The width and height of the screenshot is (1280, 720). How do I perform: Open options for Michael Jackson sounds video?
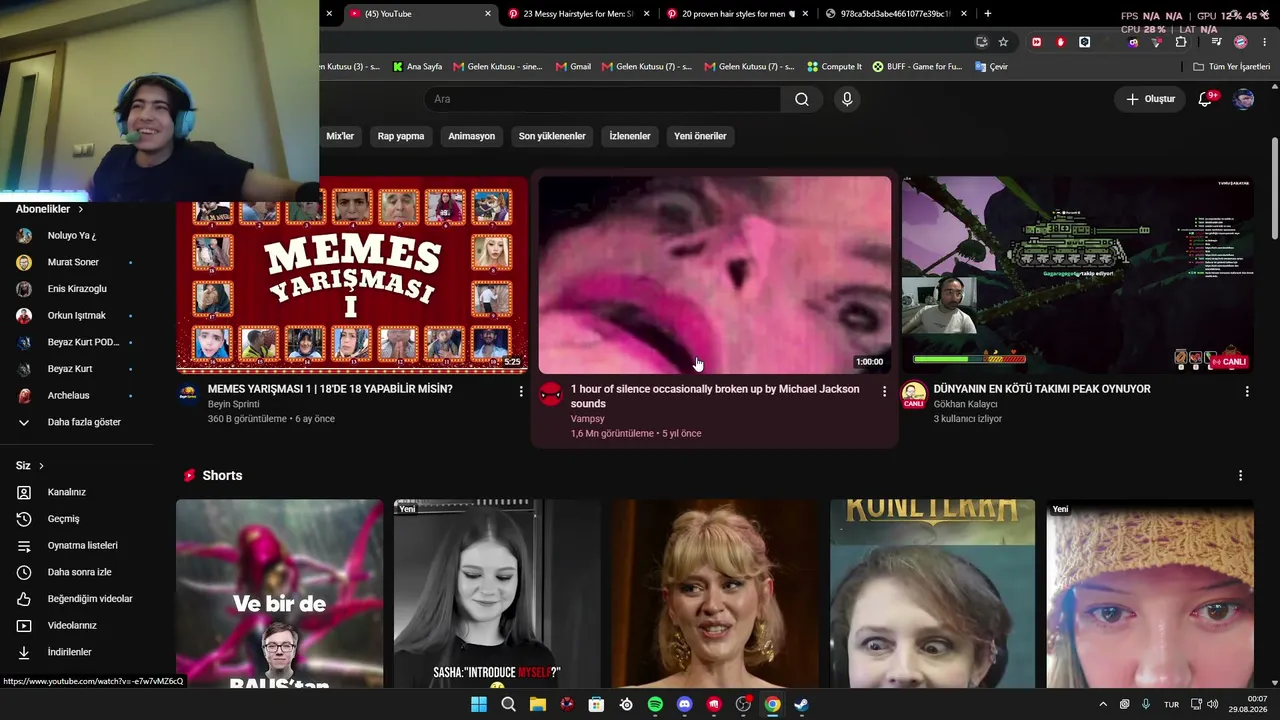pyautogui.click(x=884, y=391)
